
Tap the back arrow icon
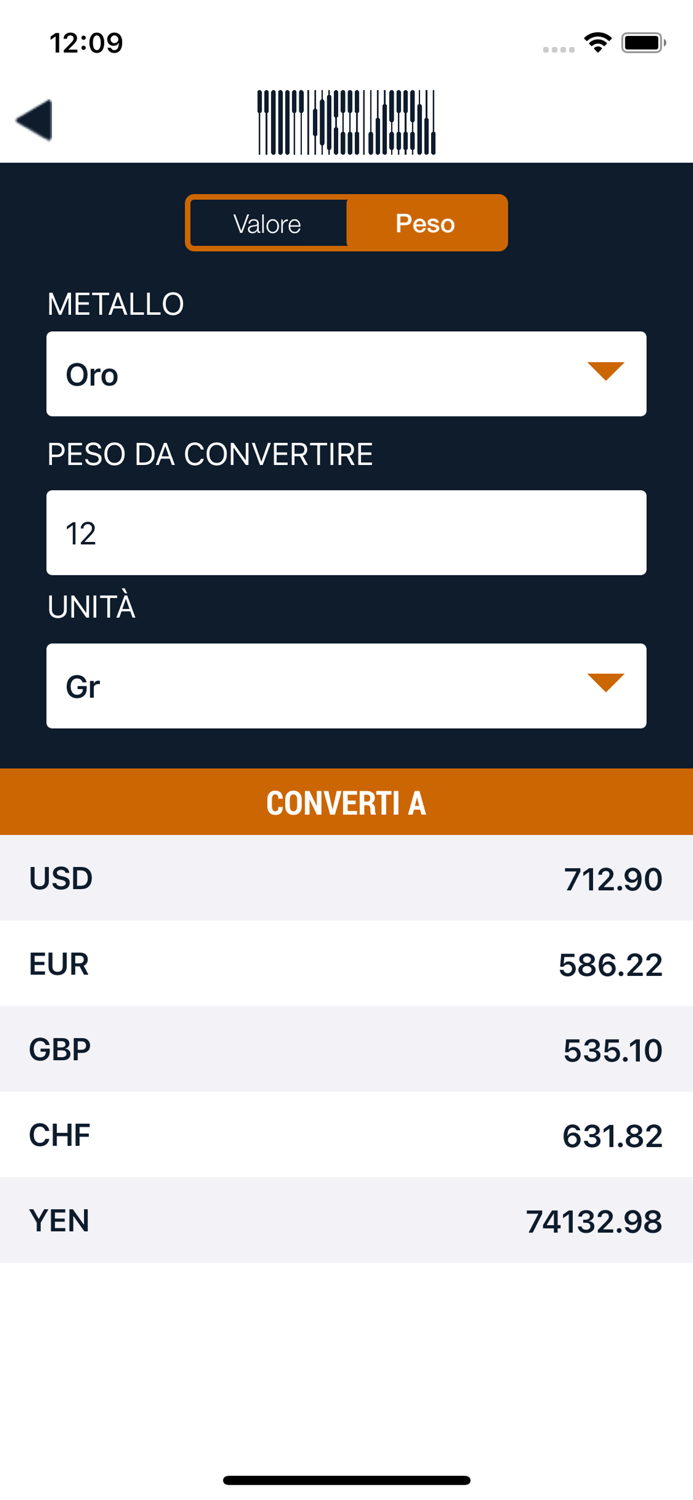pyautogui.click(x=34, y=121)
